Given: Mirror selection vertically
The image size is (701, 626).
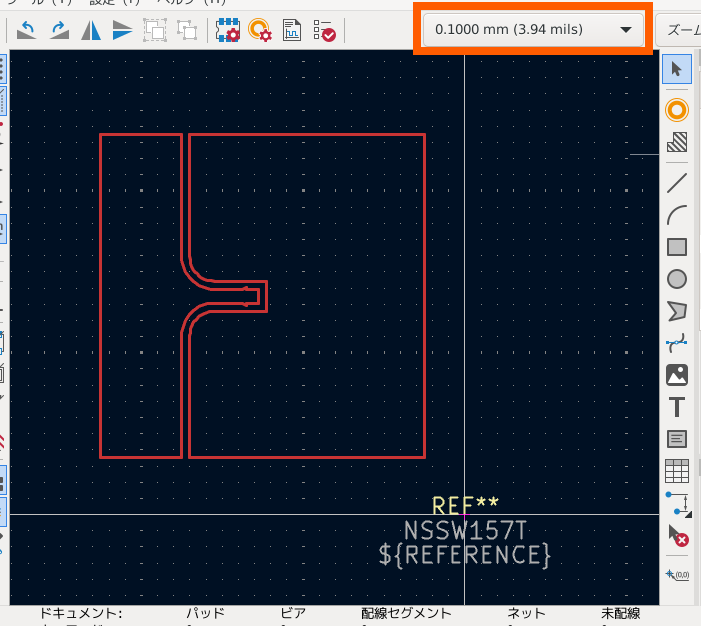Looking at the screenshot, I should pyautogui.click(x=122, y=30).
